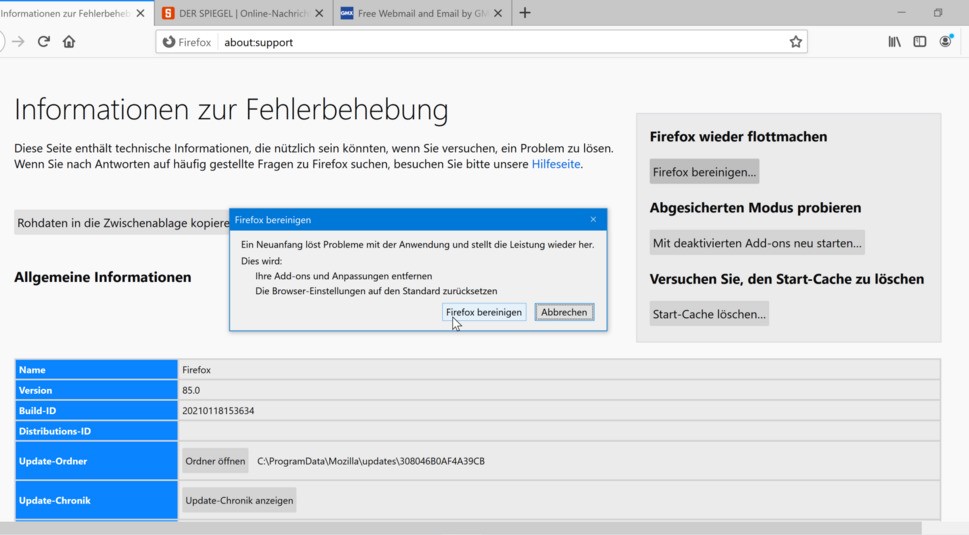Viewport: 969px width, 535px height.
Task: Click the Build-ID row header
Action: click(96, 411)
